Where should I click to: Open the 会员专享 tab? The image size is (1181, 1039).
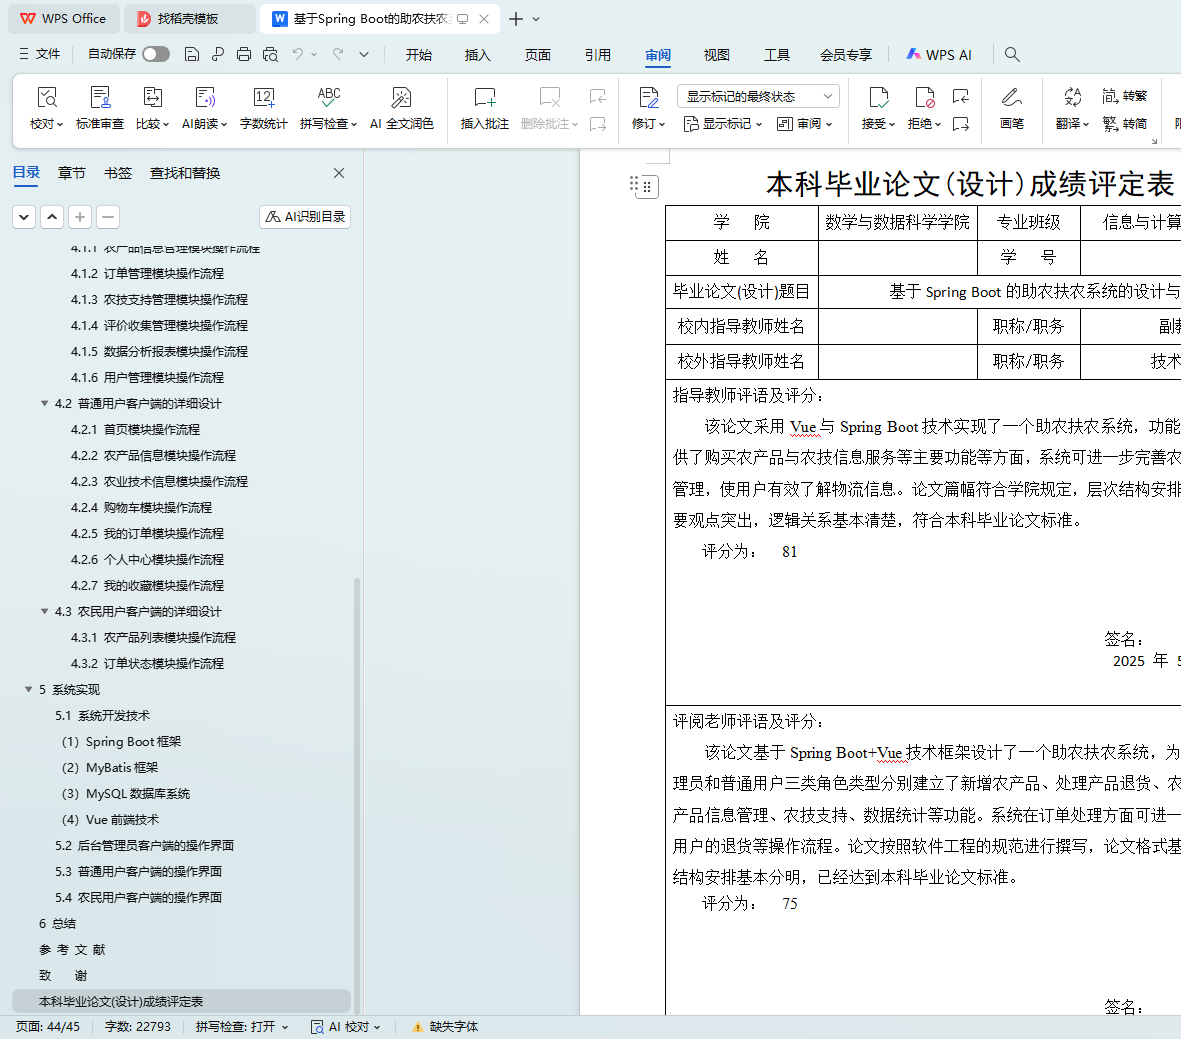click(846, 55)
